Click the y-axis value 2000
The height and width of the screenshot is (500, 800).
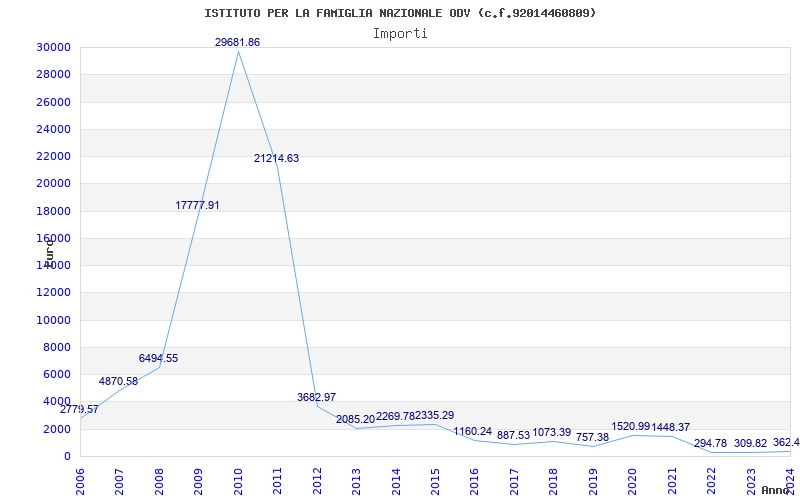click(57, 429)
